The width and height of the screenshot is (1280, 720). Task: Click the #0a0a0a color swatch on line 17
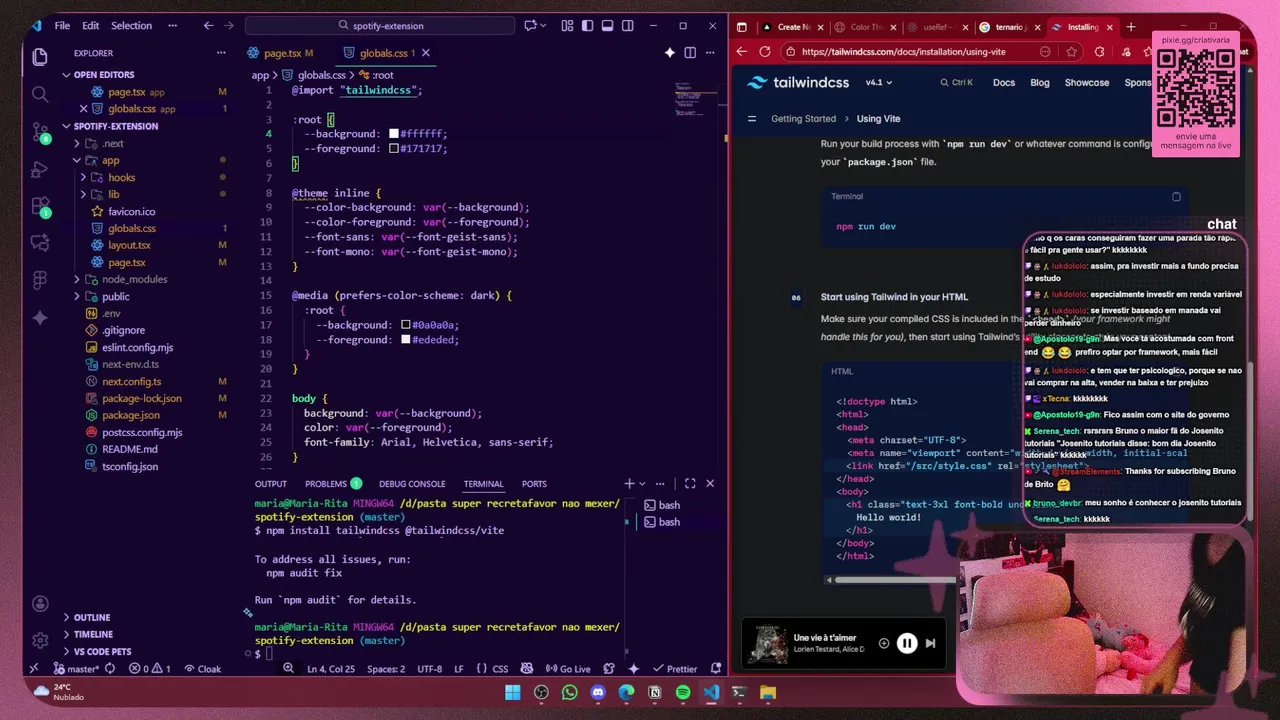(x=406, y=325)
